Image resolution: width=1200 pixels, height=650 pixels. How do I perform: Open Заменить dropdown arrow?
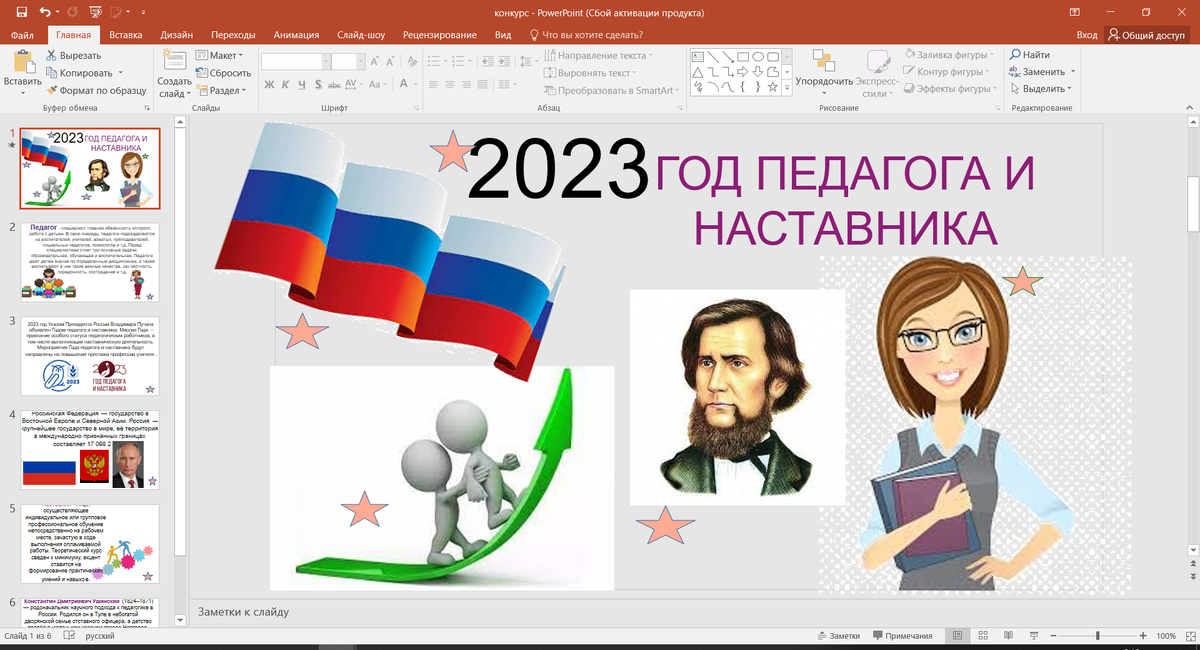tap(1072, 72)
